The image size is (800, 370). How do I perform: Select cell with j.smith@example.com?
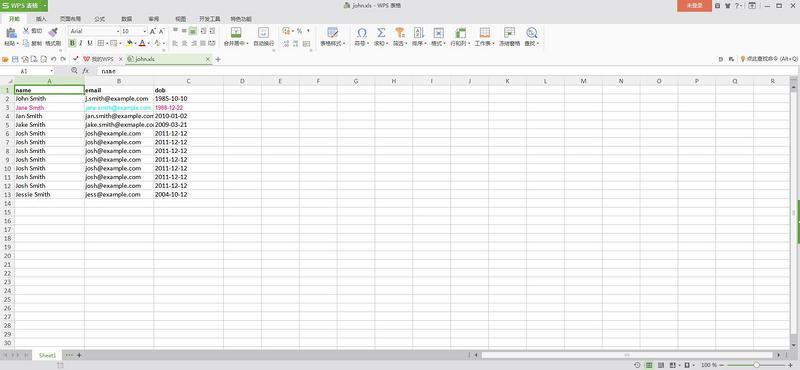119,98
